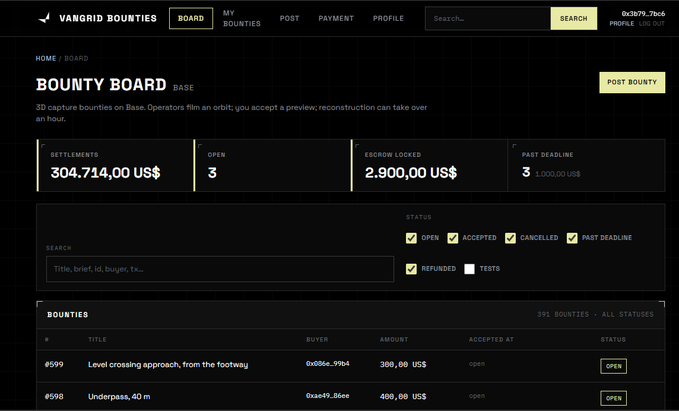Click the wallet address 0x3b79…7bc6
The image size is (679, 411).
(643, 13)
